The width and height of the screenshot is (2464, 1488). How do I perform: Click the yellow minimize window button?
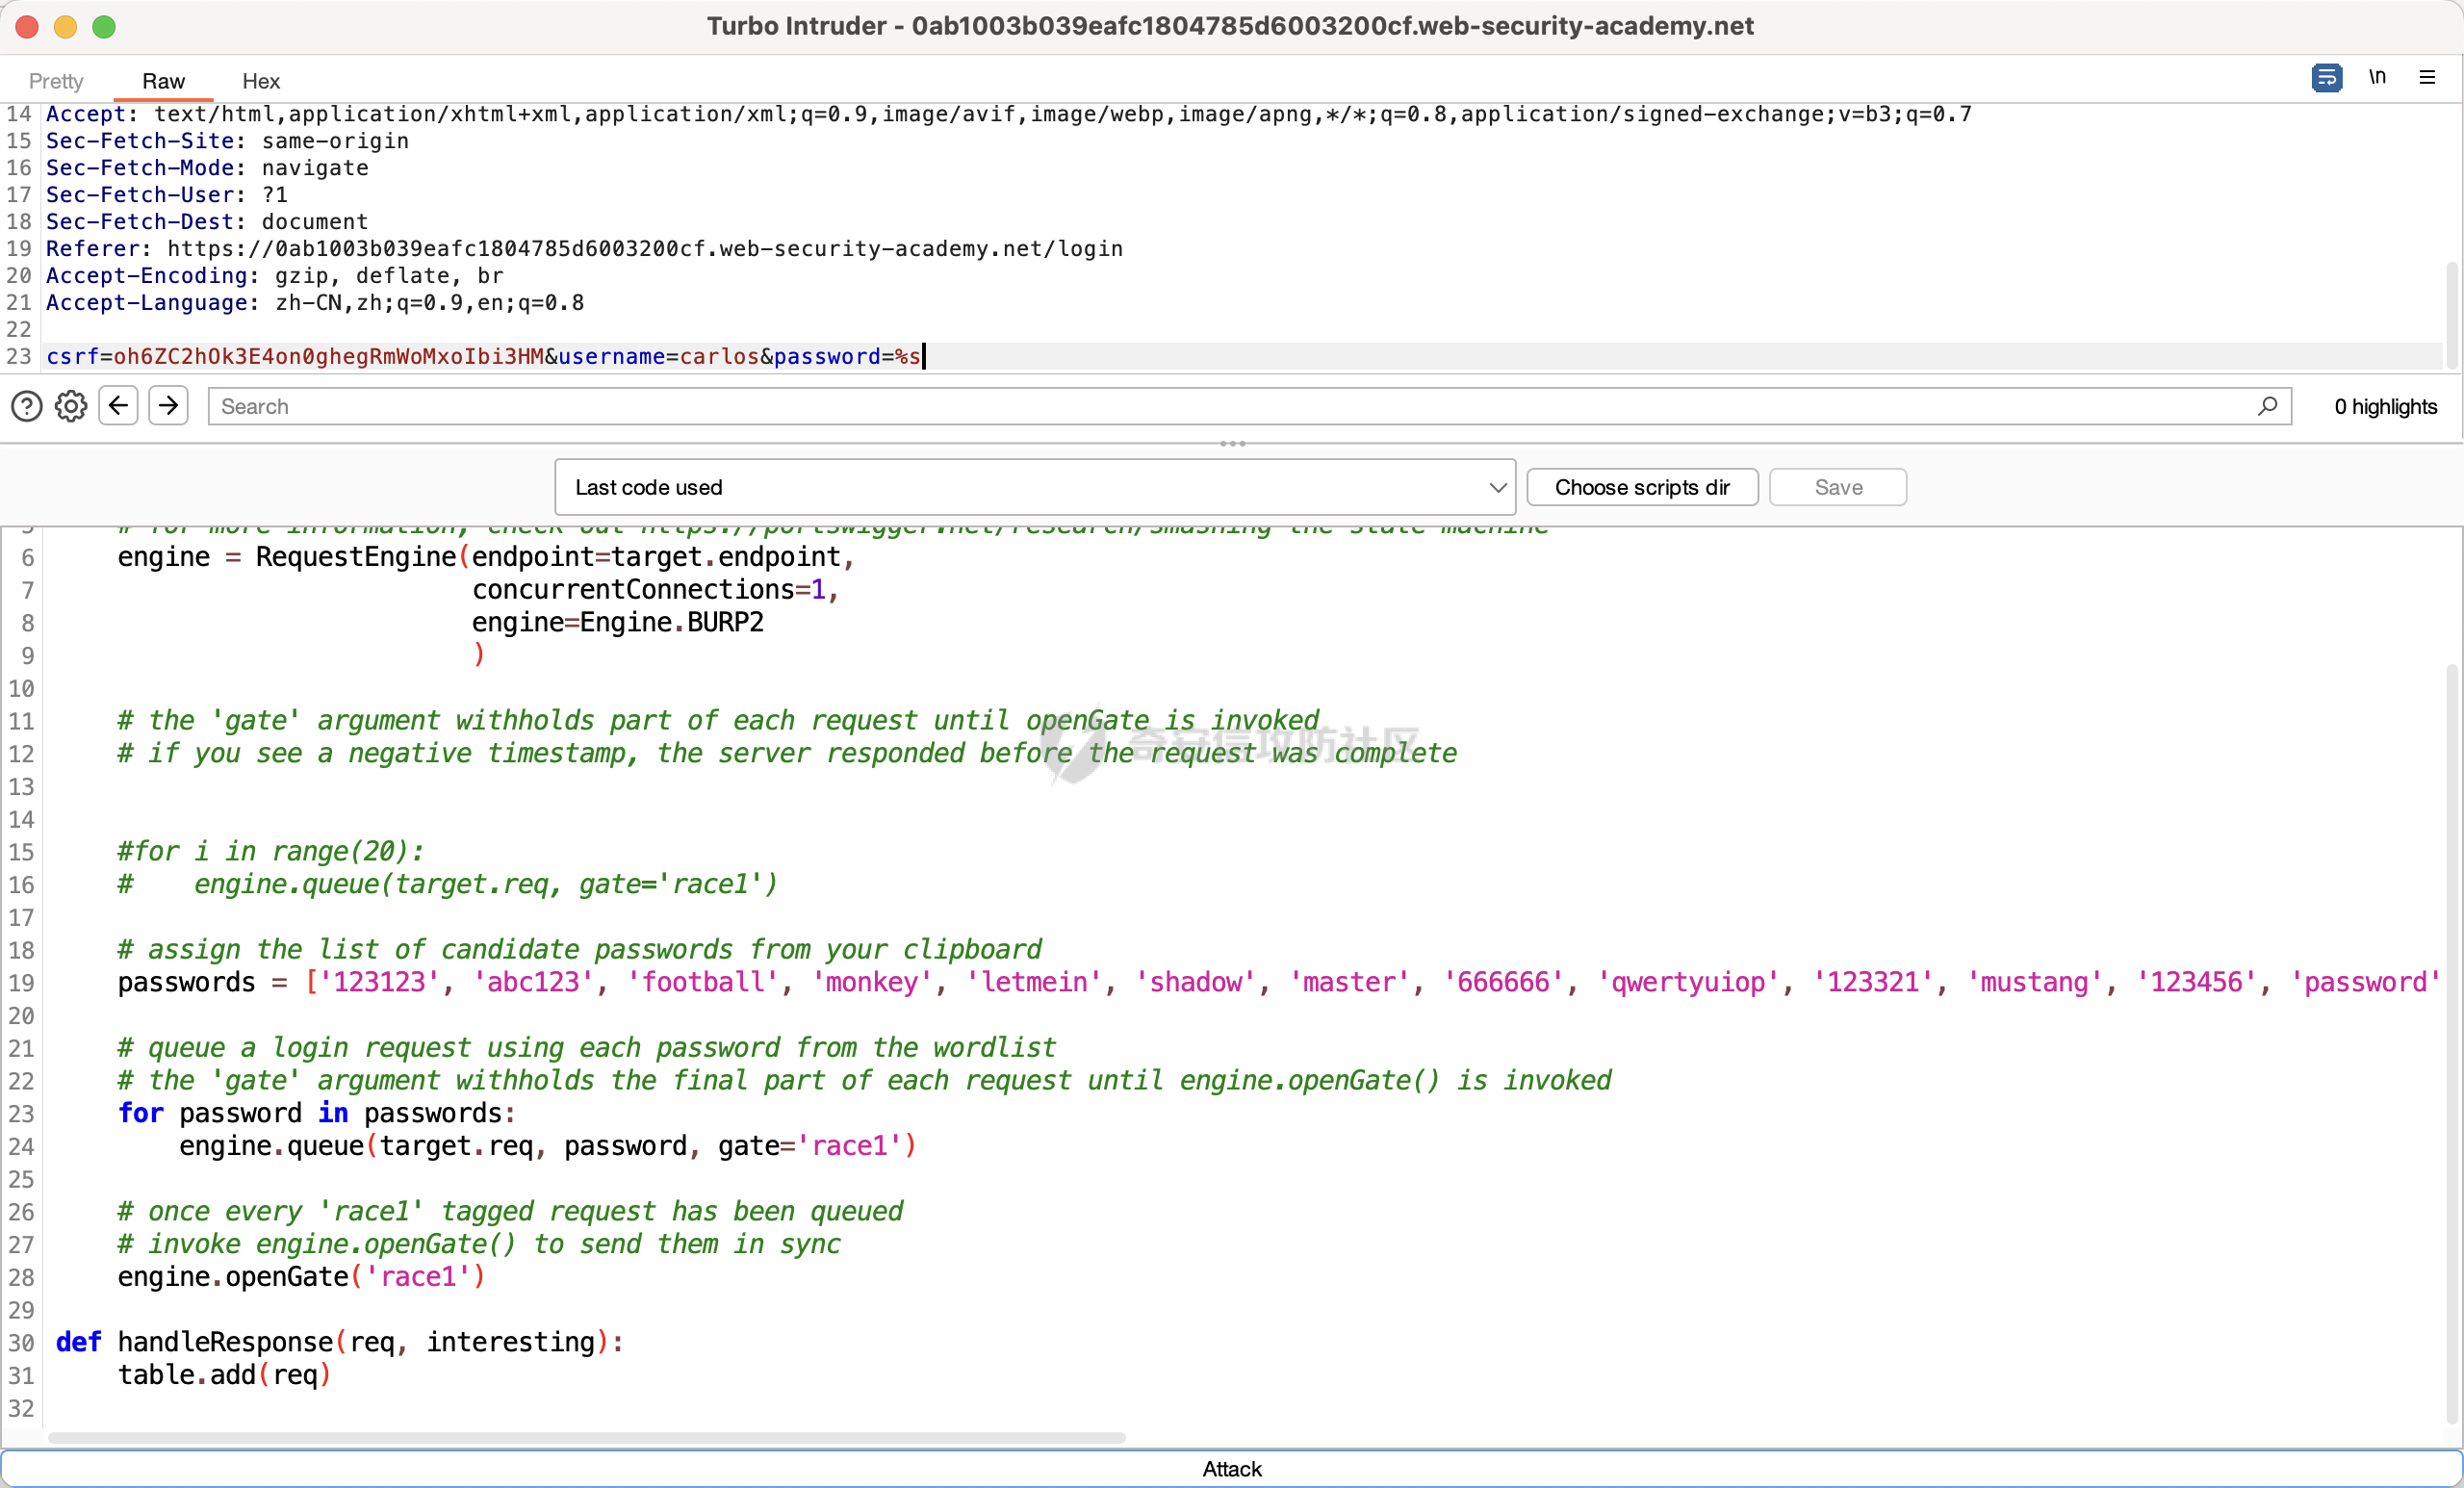tap(65, 26)
